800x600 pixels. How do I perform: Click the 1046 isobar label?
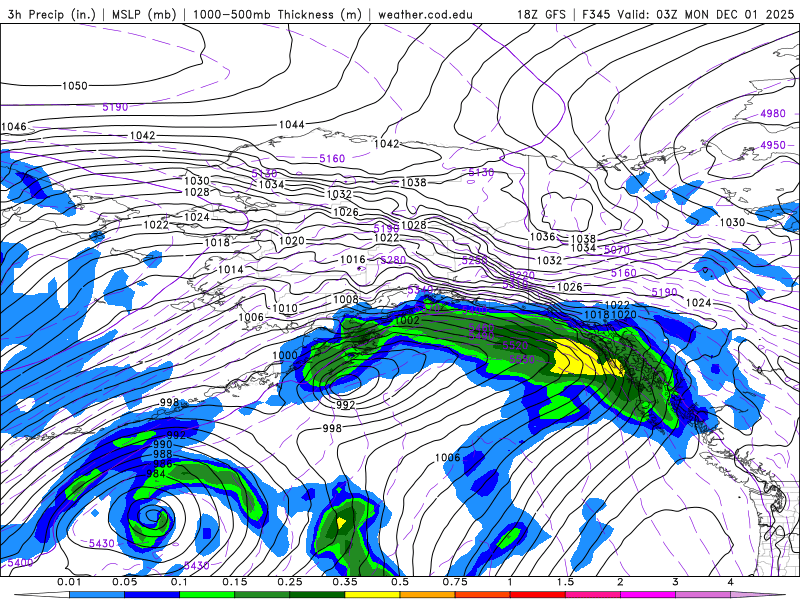click(14, 127)
